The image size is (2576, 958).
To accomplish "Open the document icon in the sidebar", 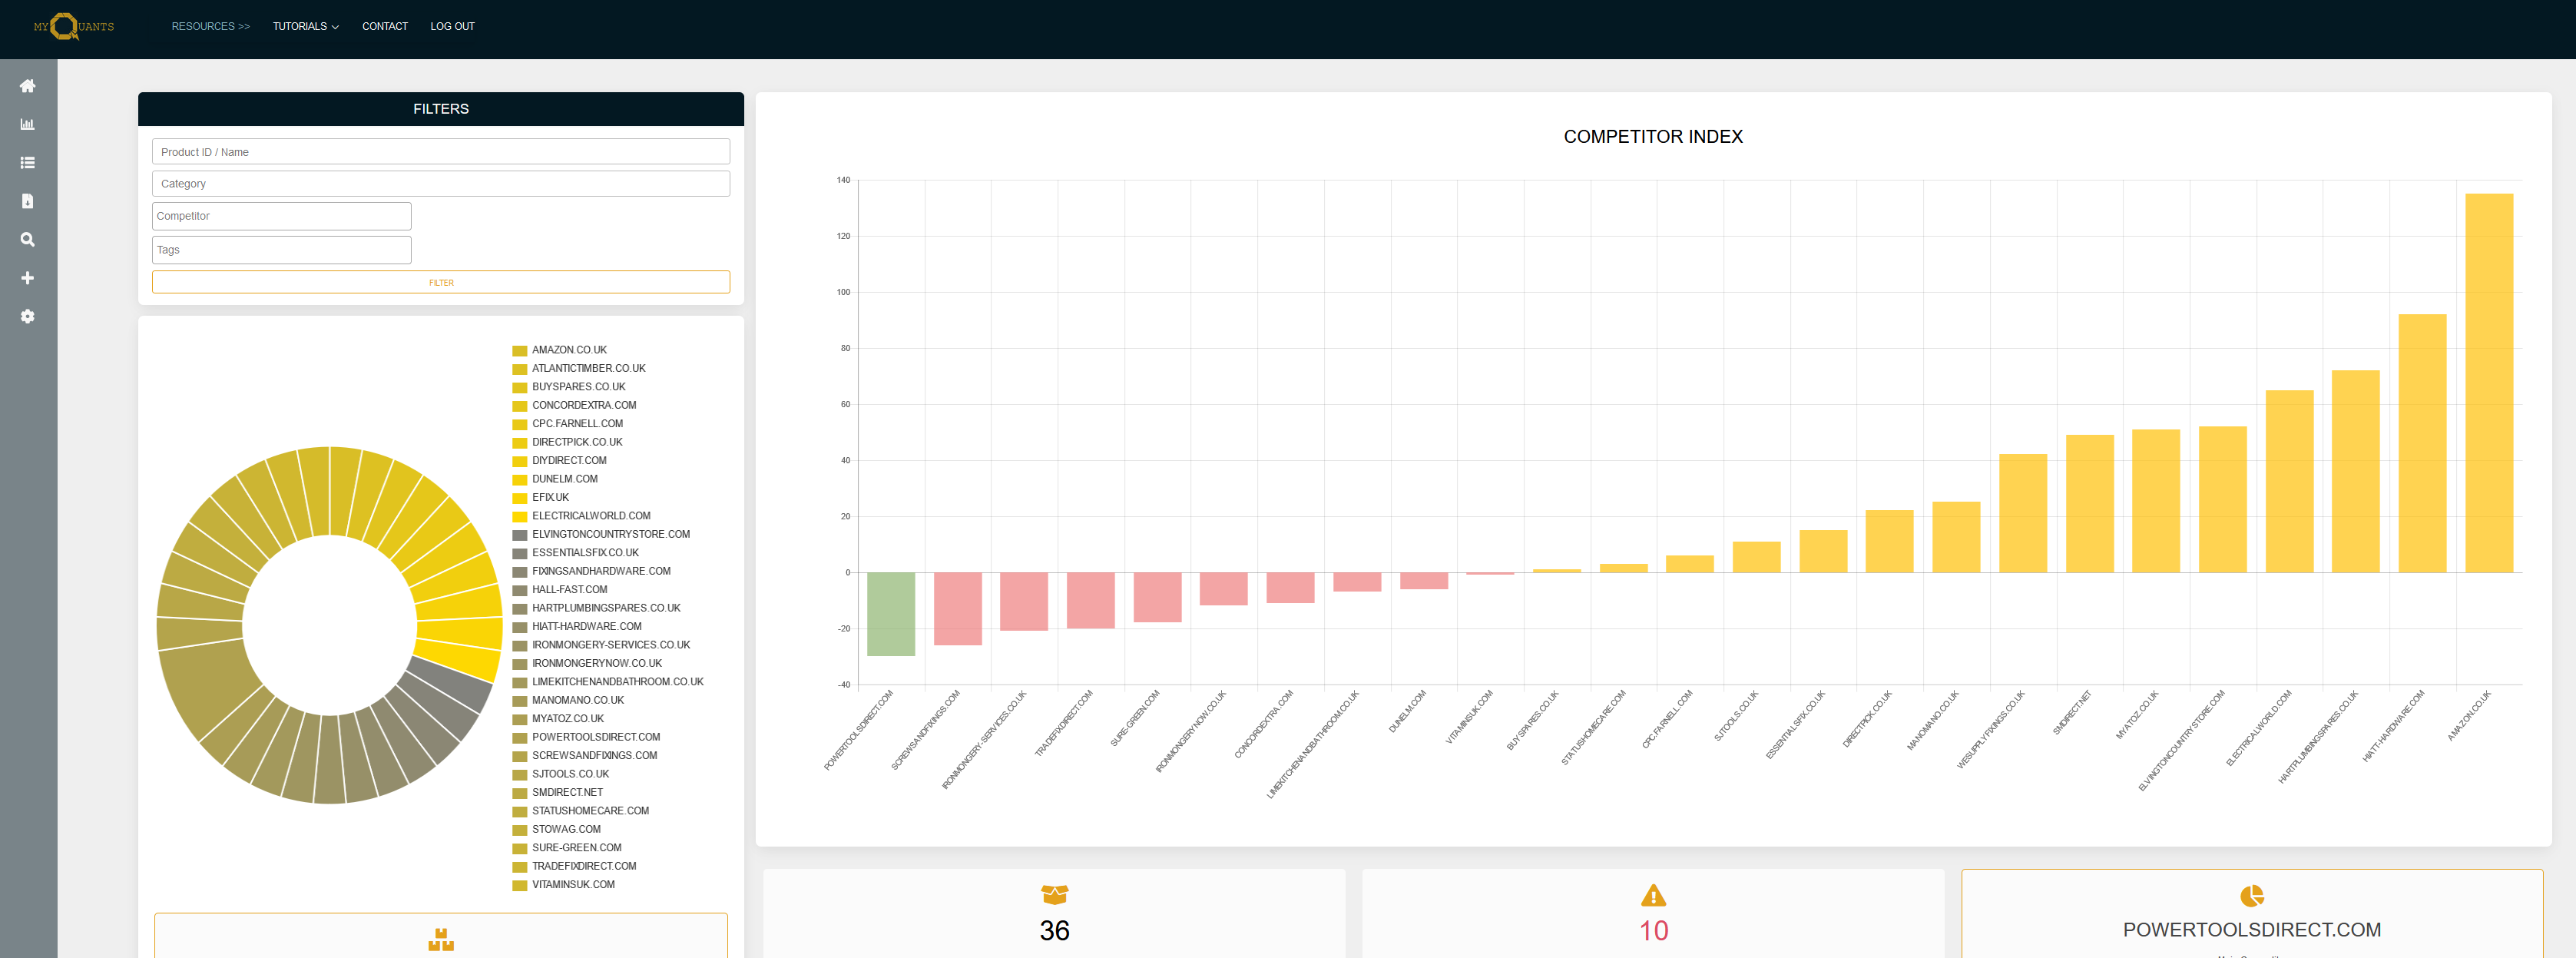I will (x=28, y=201).
